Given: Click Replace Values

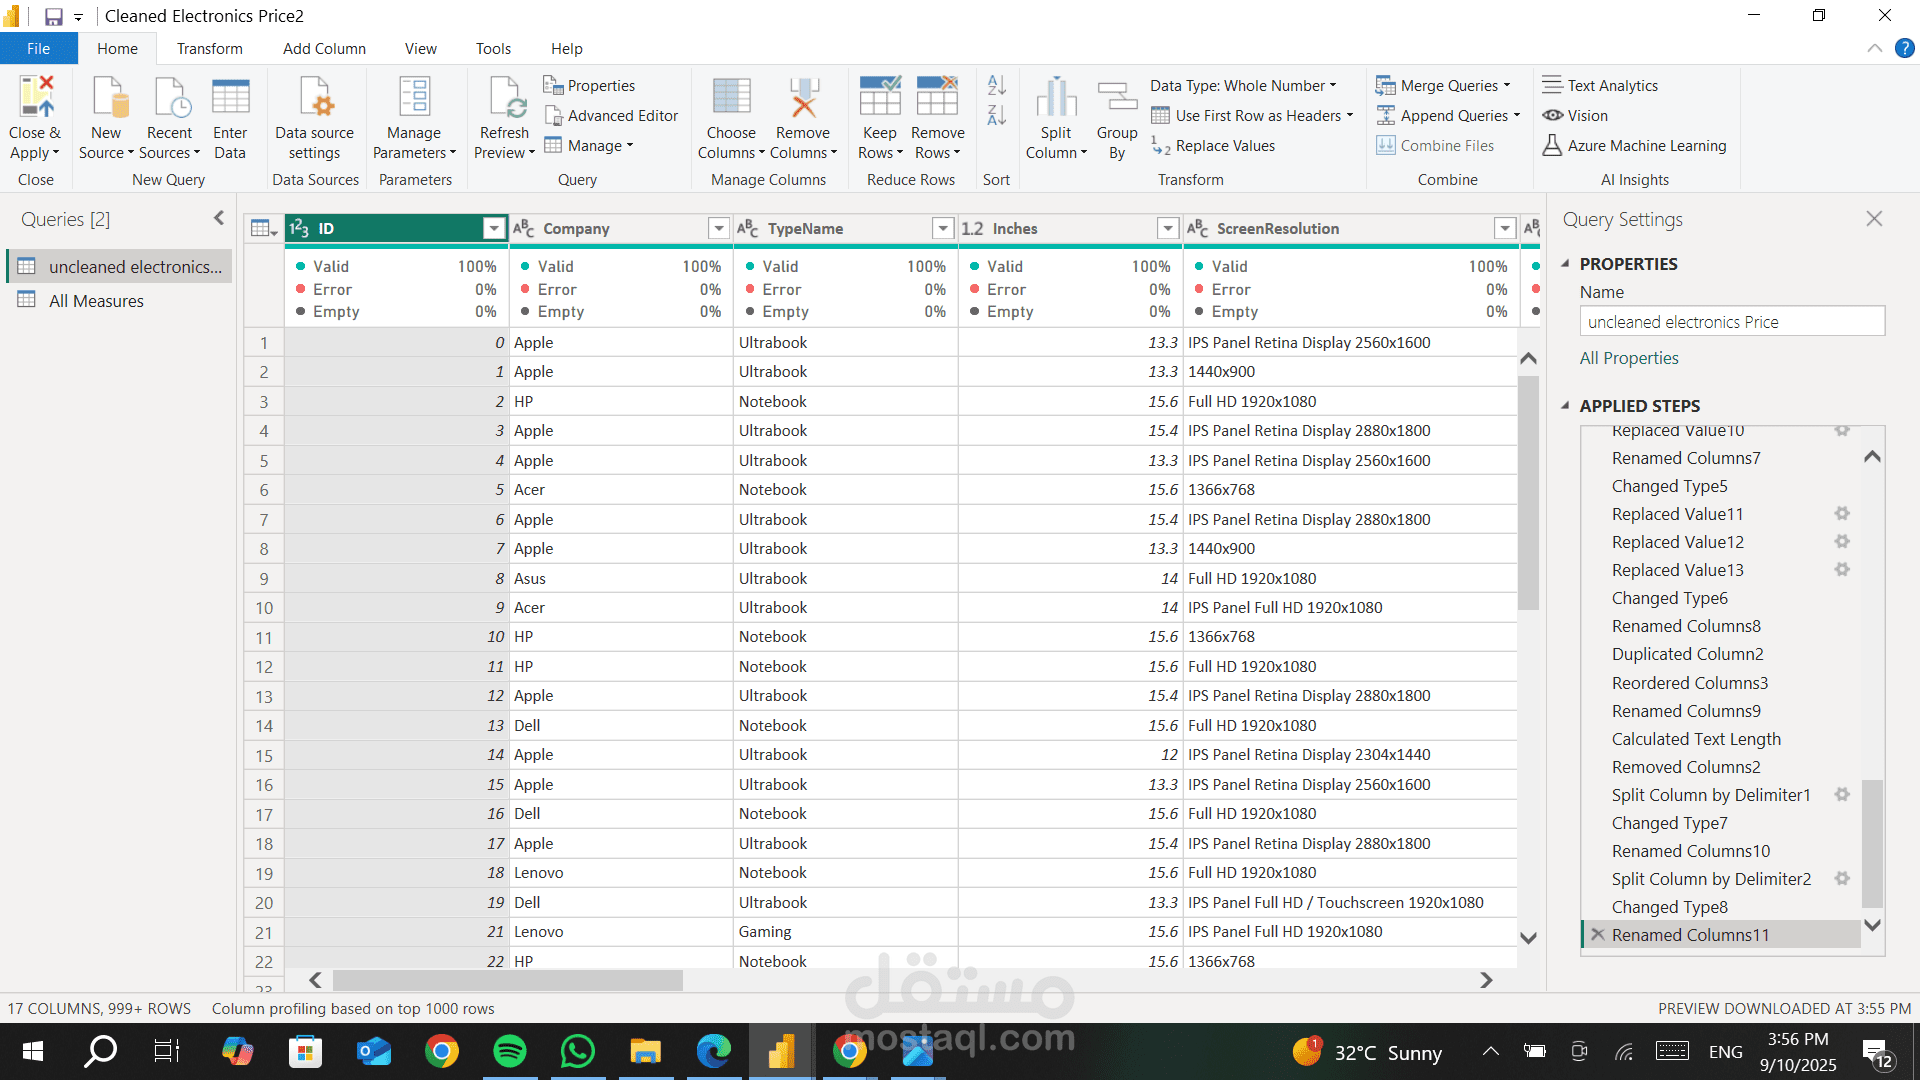Looking at the screenshot, I should 1214,146.
